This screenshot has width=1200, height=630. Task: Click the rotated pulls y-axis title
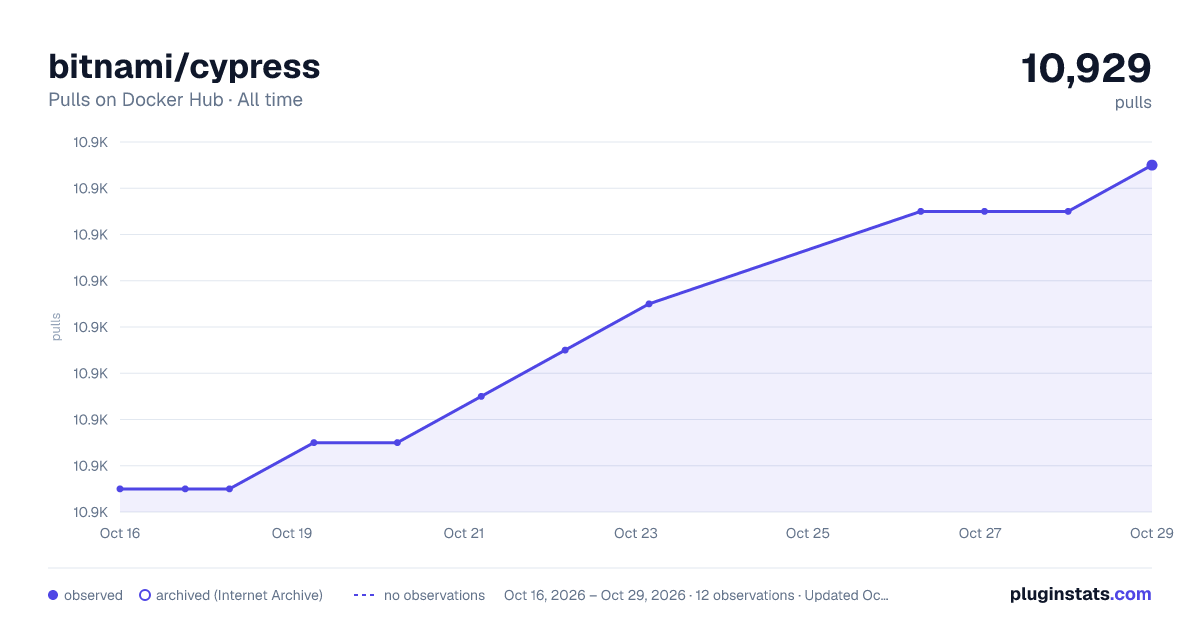pyautogui.click(x=56, y=327)
